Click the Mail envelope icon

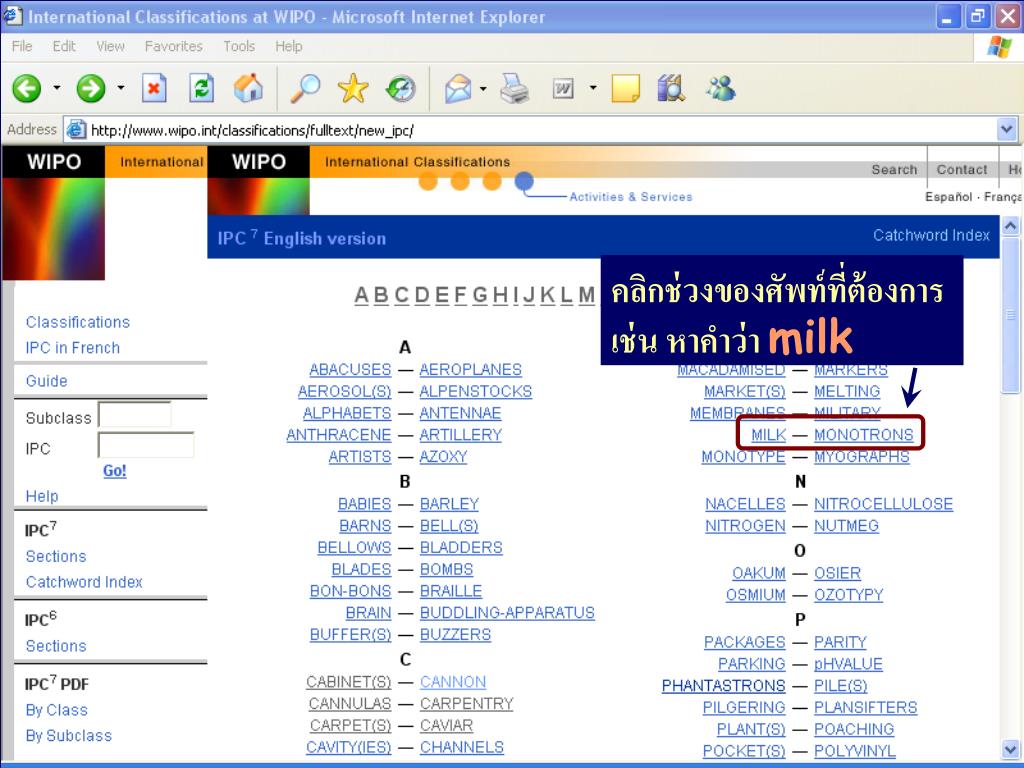coord(458,88)
